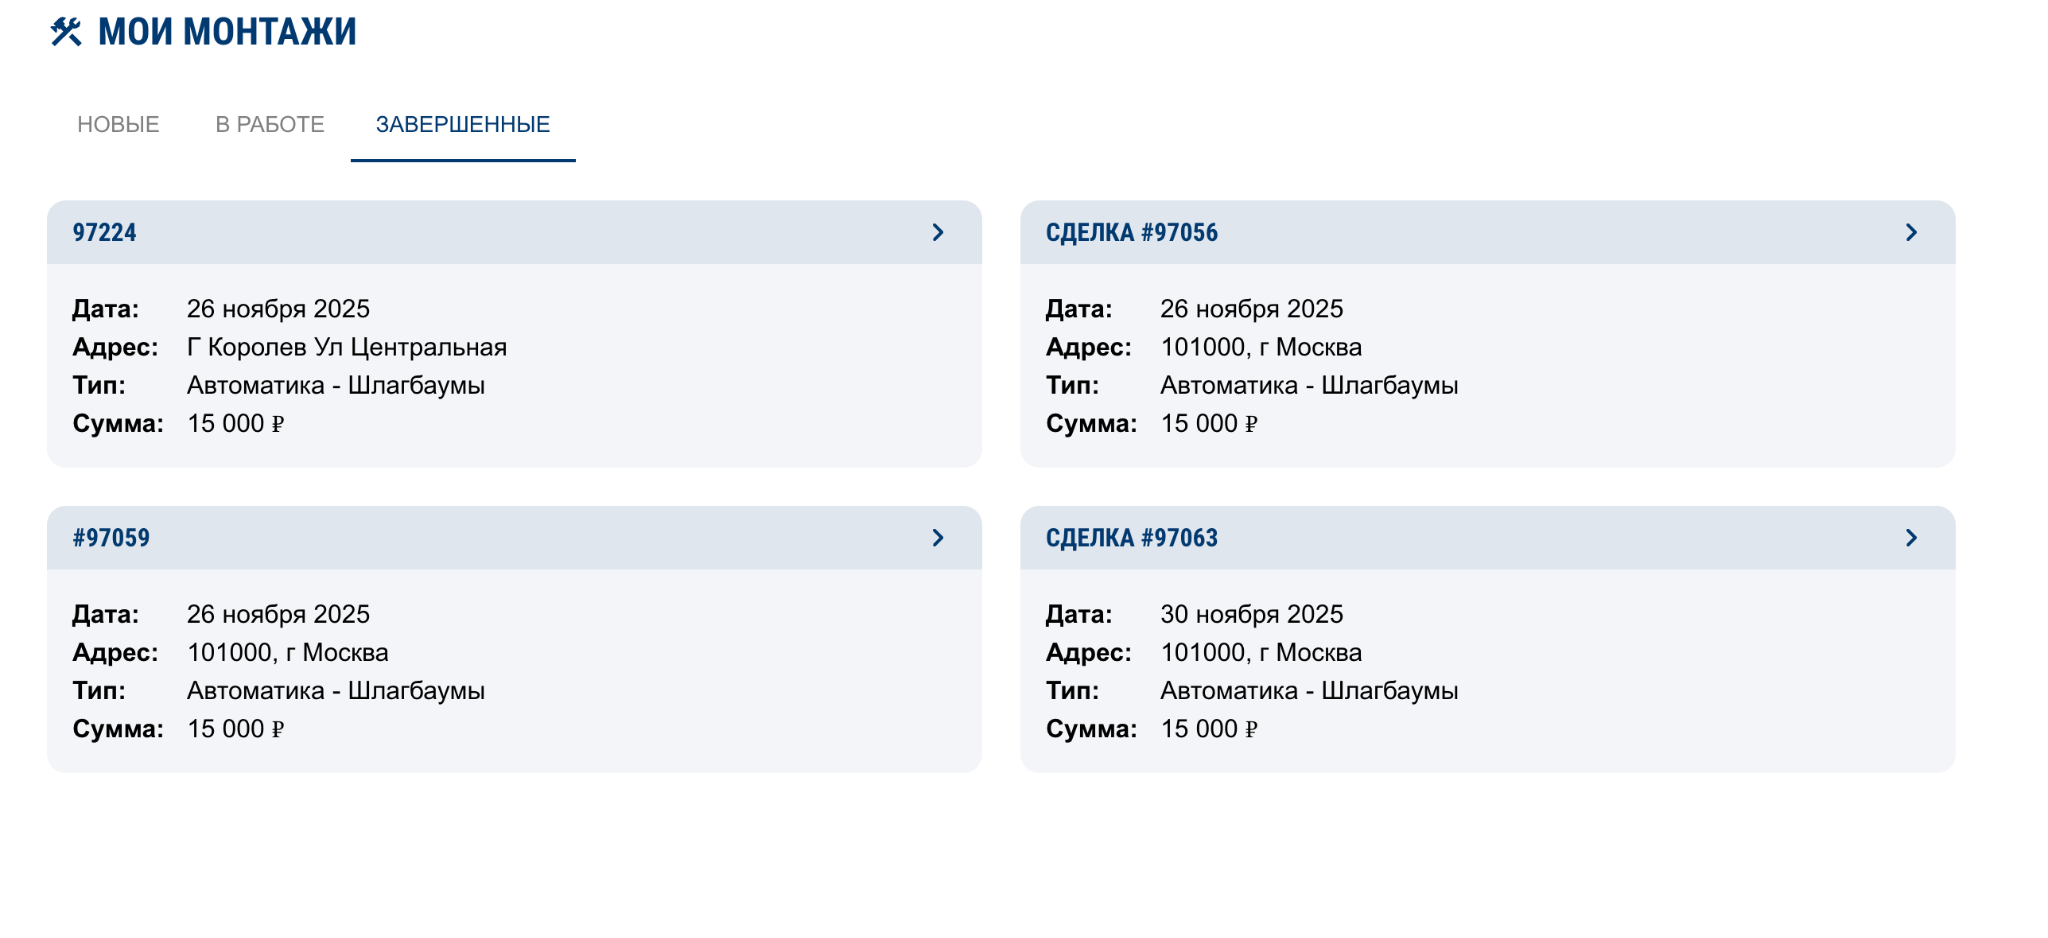Click the ruble sign in Сделка #97063

(1251, 730)
